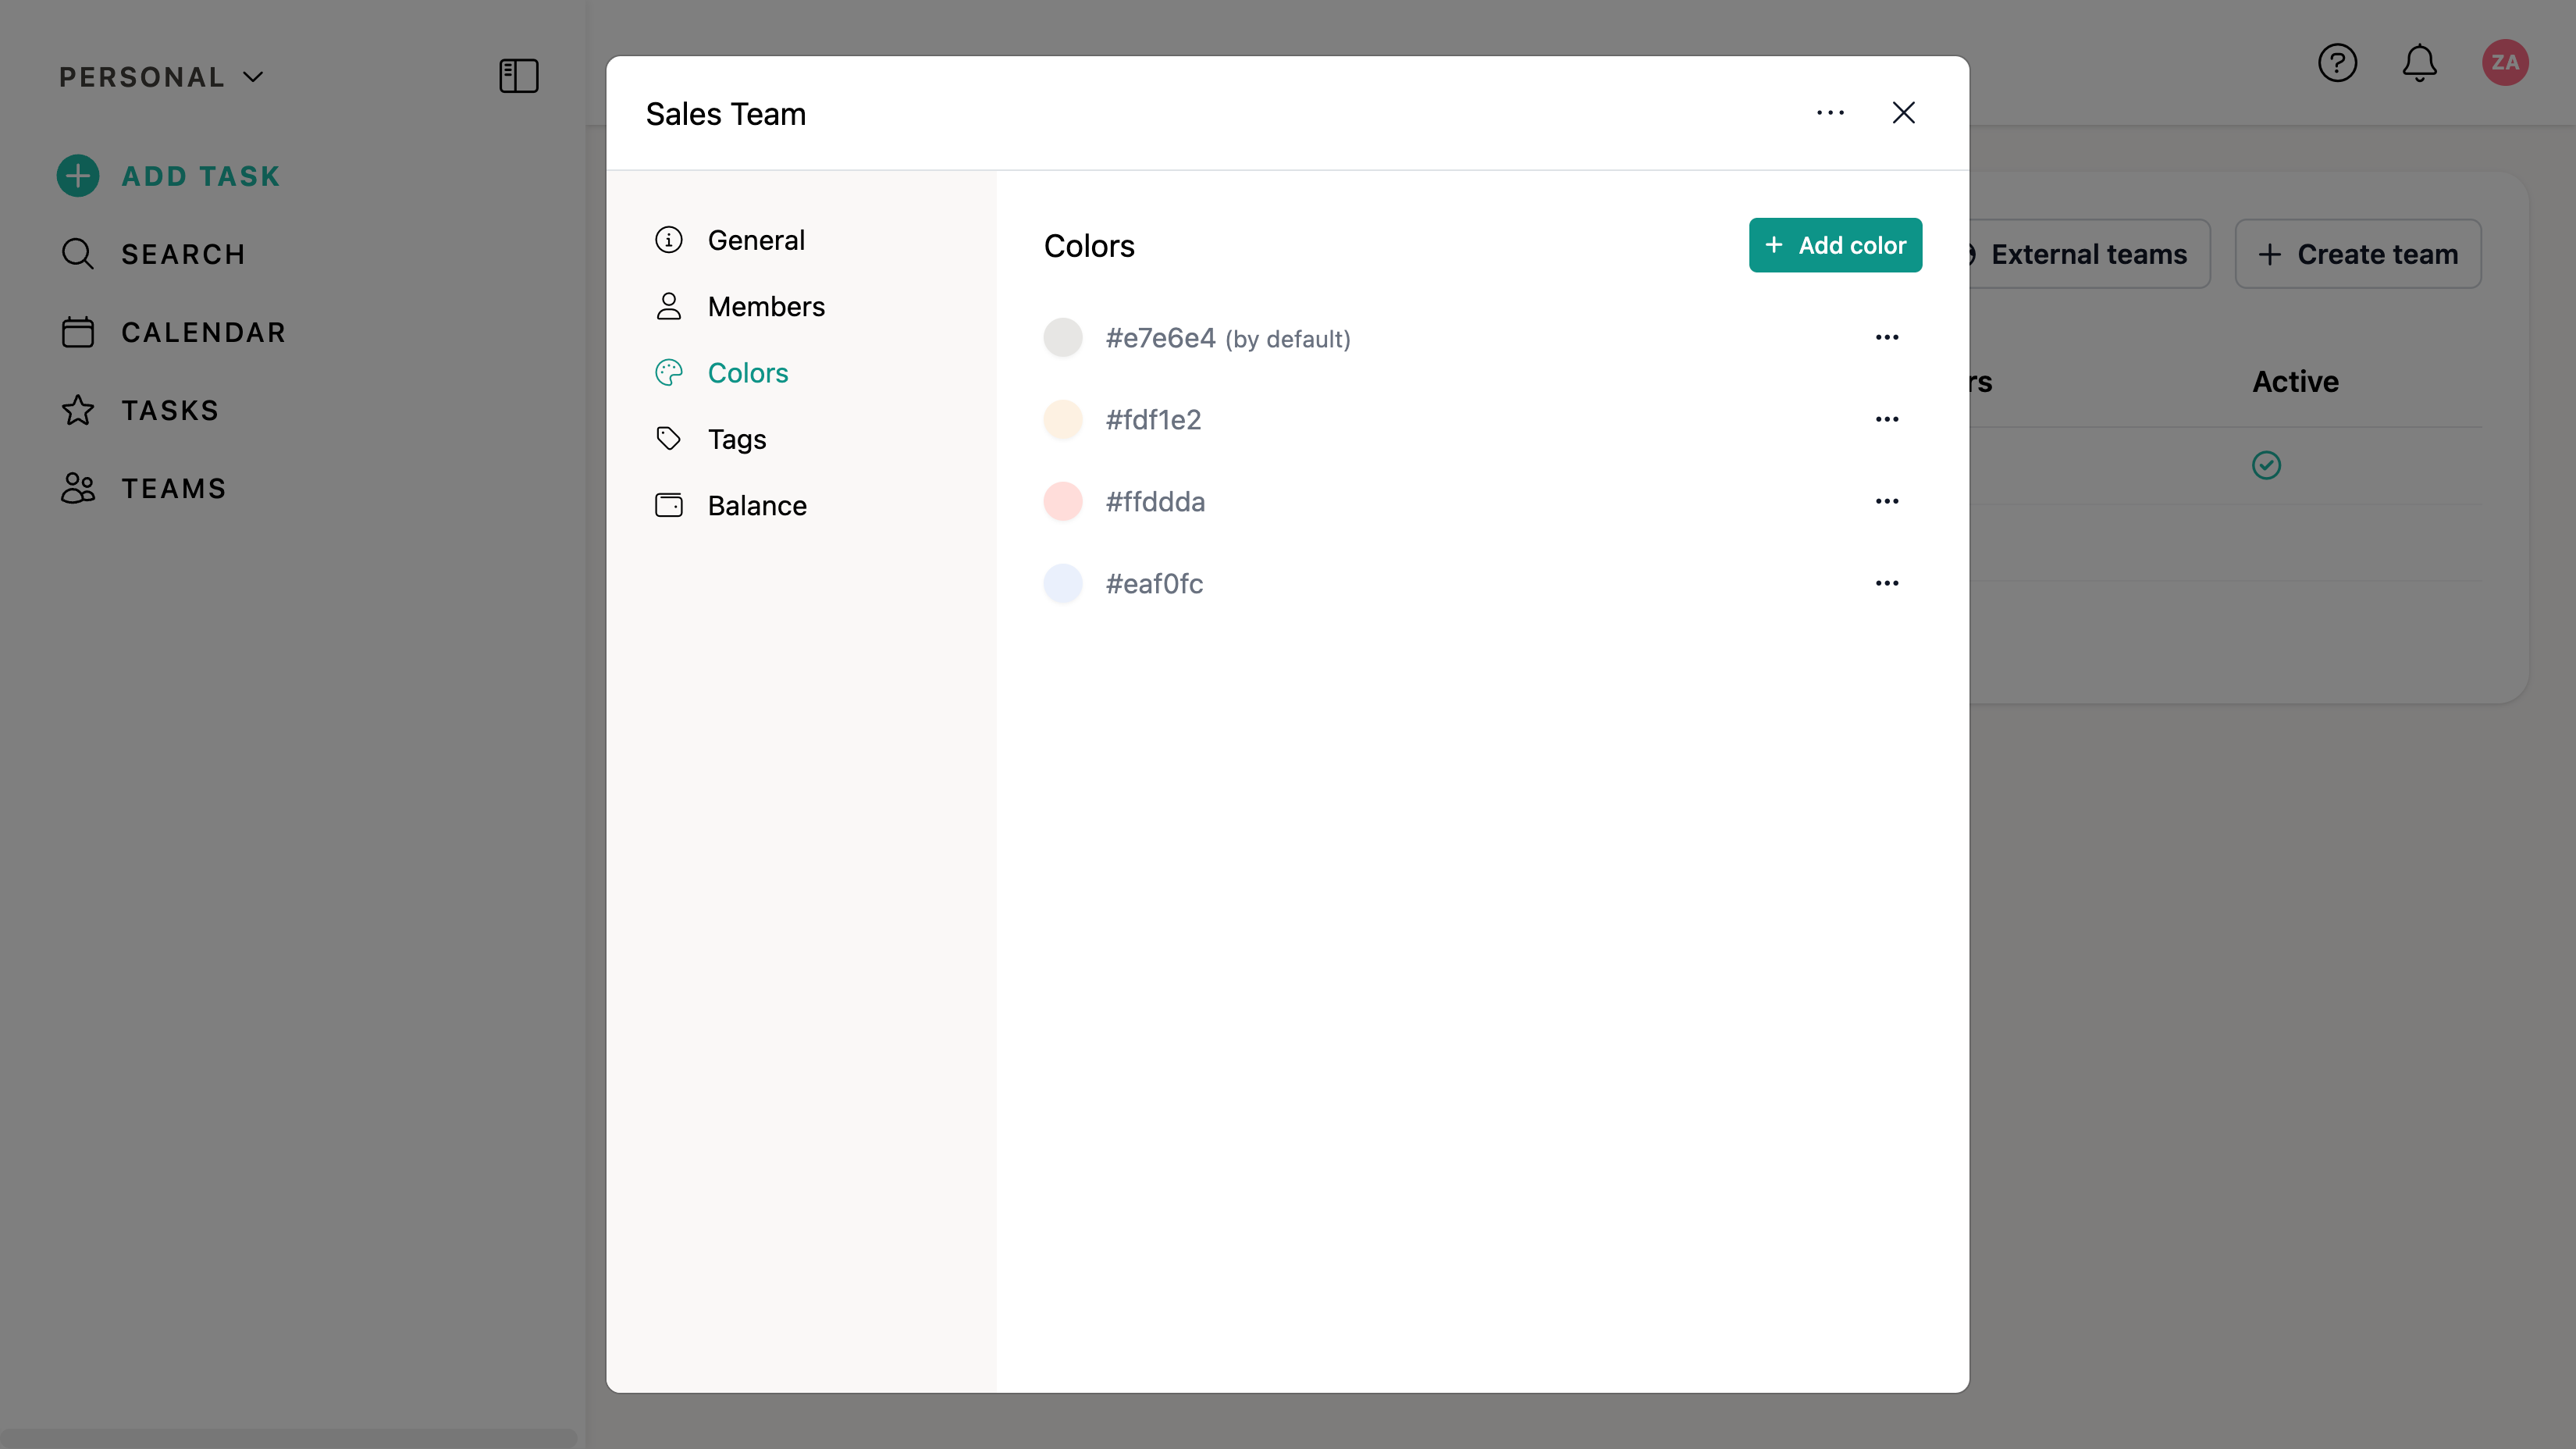2576x1449 pixels.
Task: Open the Sales Team dialog more menu
Action: tap(1830, 113)
